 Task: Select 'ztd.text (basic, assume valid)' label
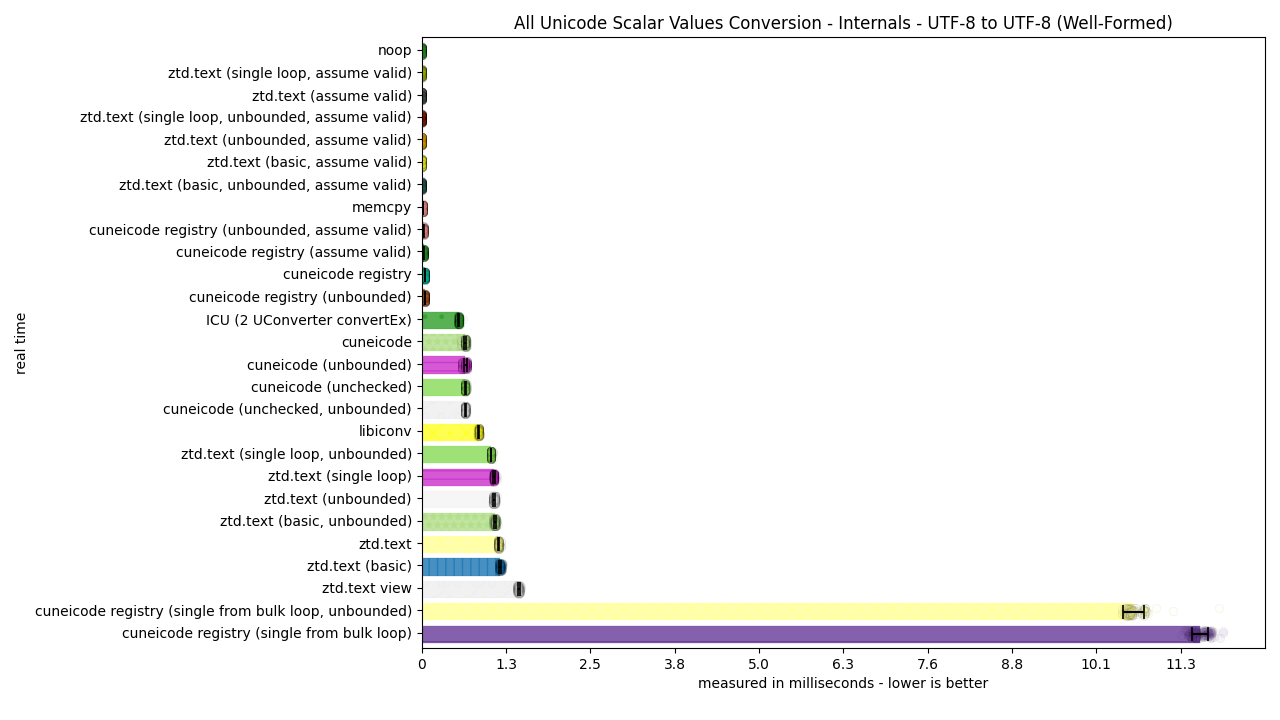(x=309, y=163)
